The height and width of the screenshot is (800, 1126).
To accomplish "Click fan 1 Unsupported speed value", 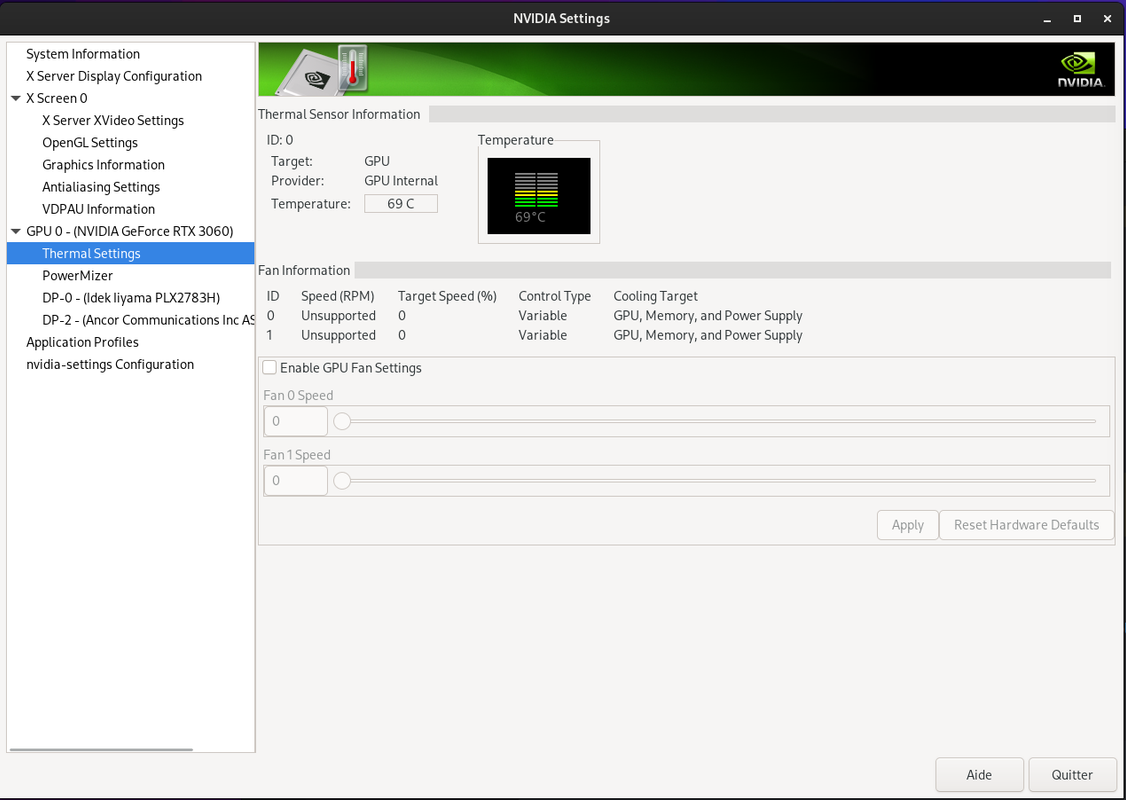I will pos(338,335).
